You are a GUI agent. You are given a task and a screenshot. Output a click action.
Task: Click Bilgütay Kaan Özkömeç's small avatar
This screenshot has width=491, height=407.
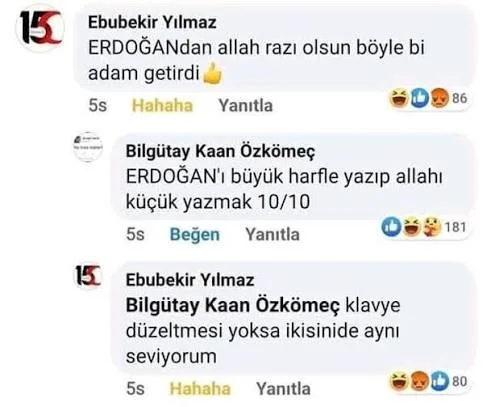coord(88,146)
